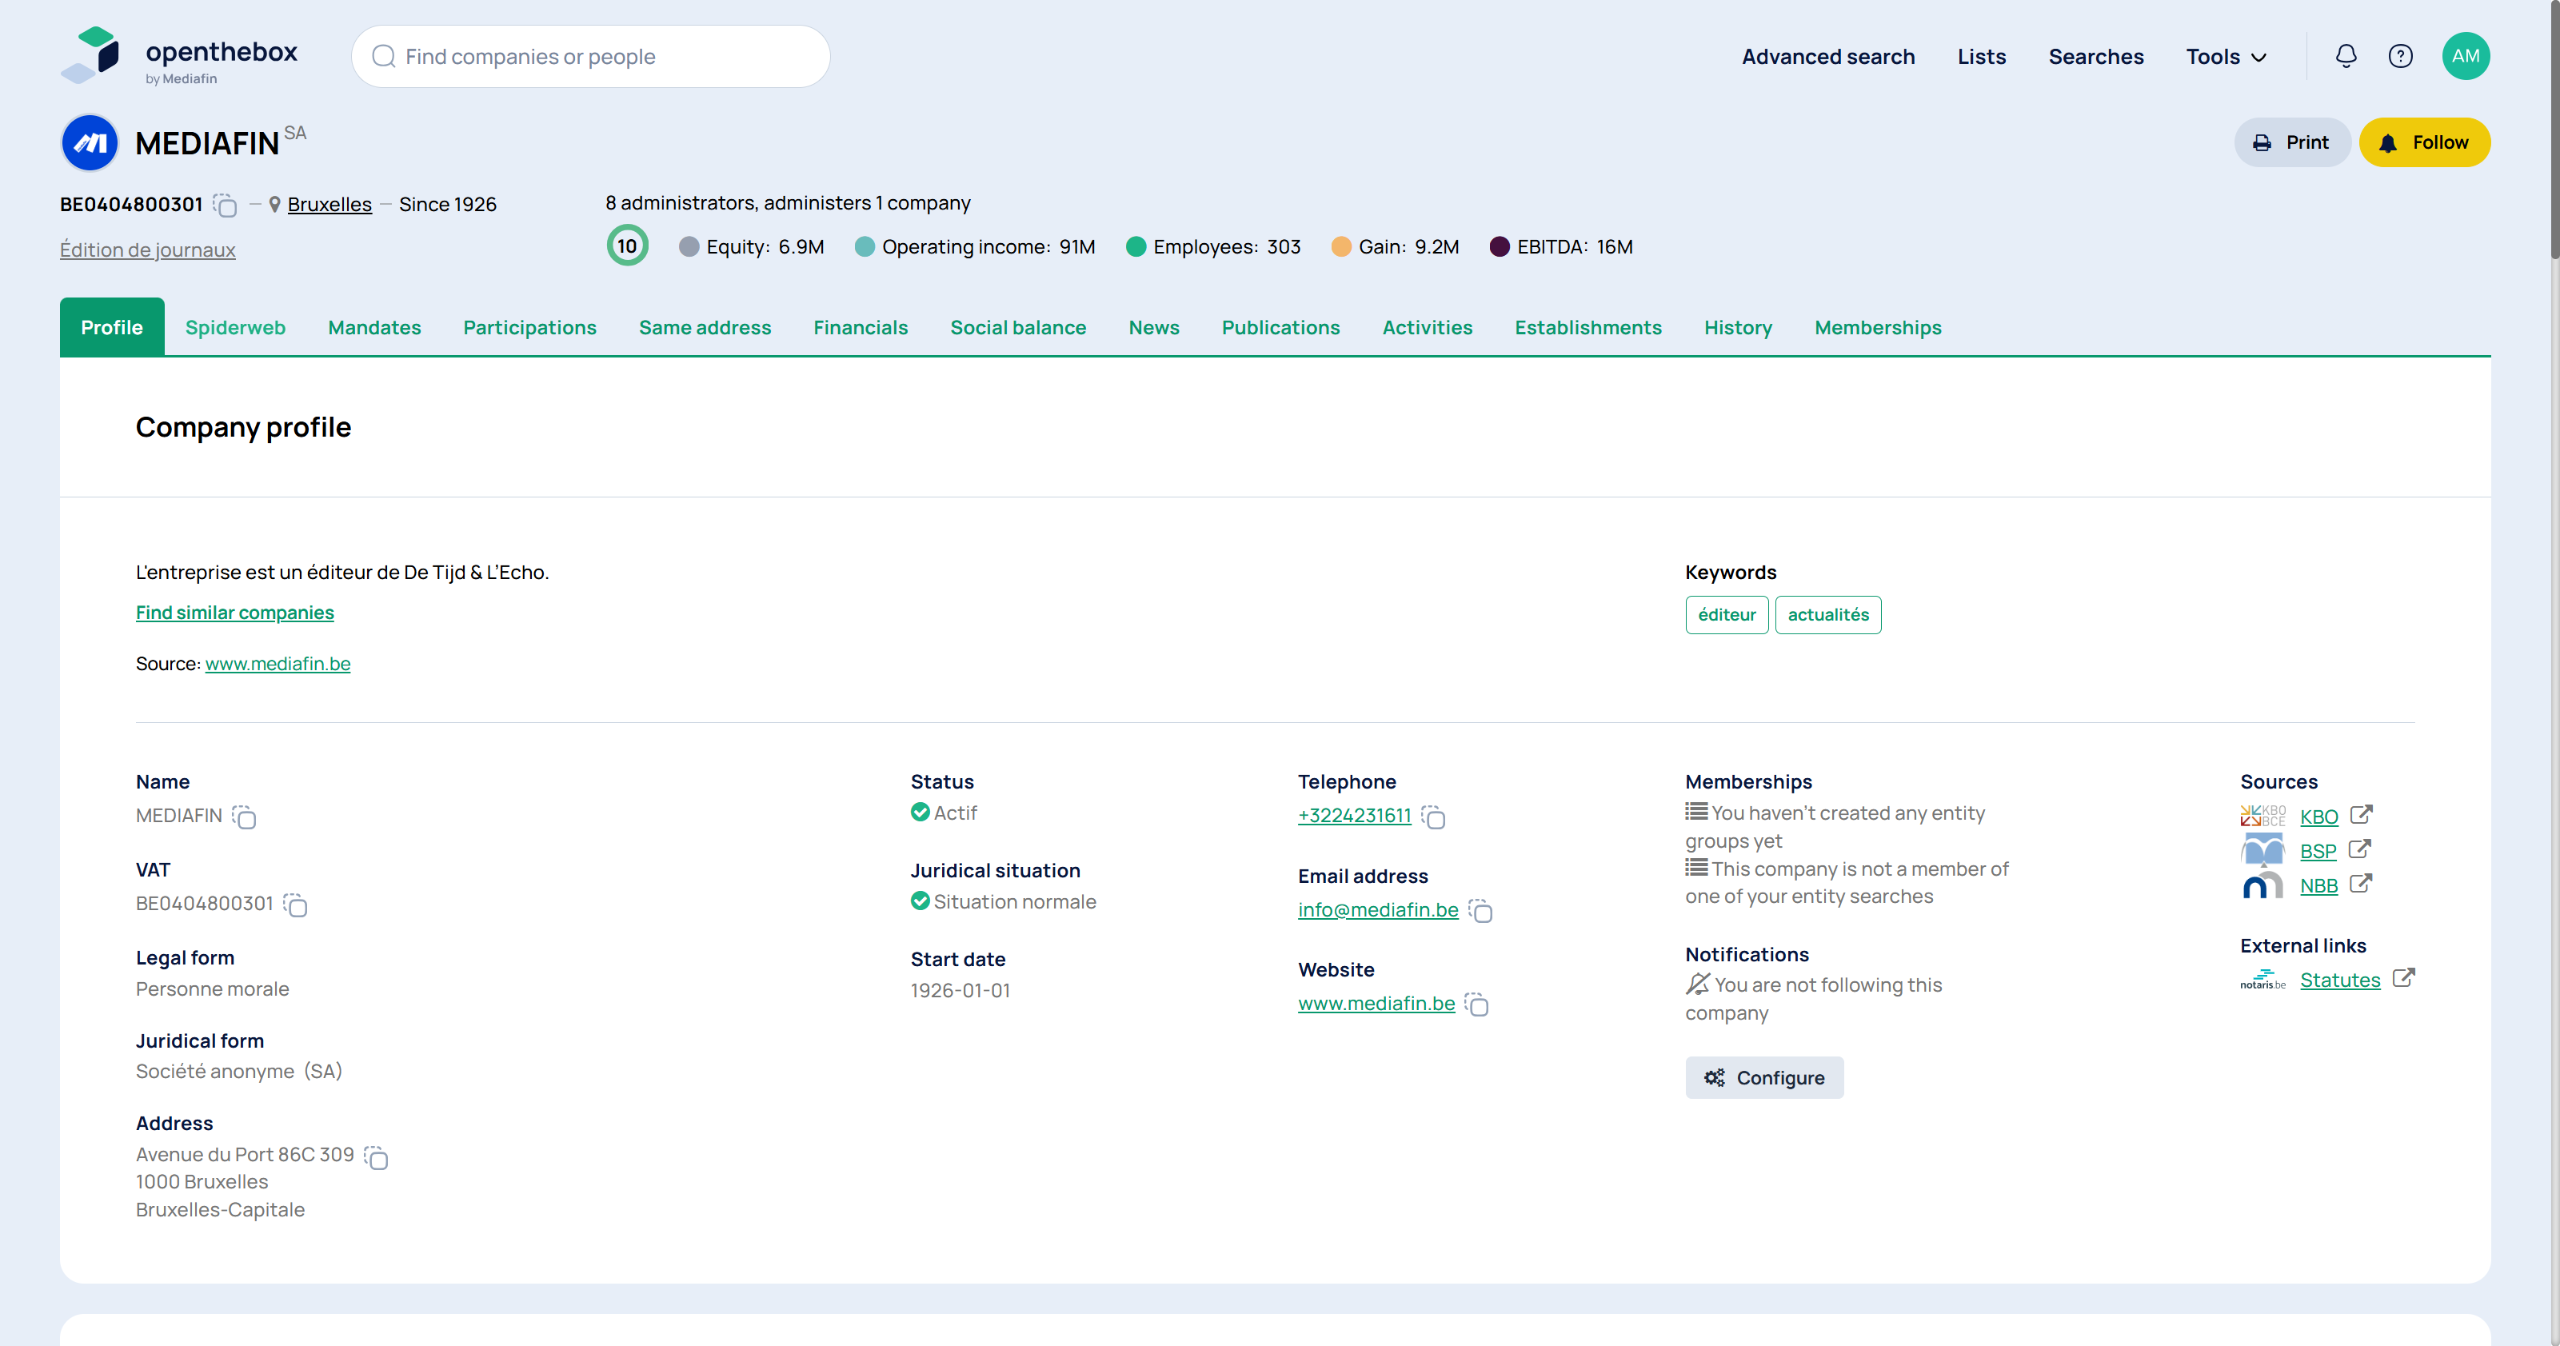Toggle Follow for this company

click(2424, 142)
